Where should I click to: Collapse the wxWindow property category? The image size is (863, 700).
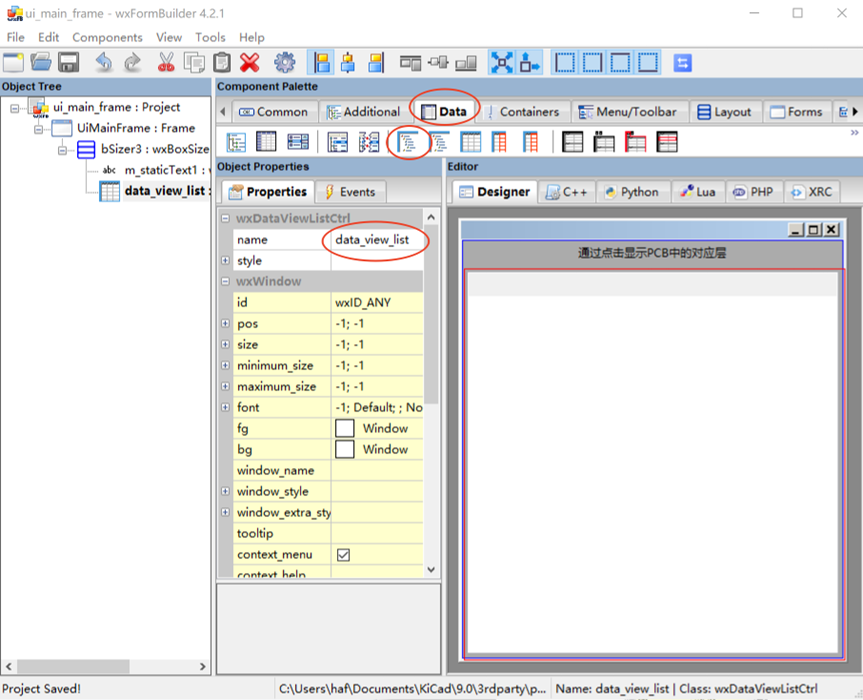pos(226,281)
